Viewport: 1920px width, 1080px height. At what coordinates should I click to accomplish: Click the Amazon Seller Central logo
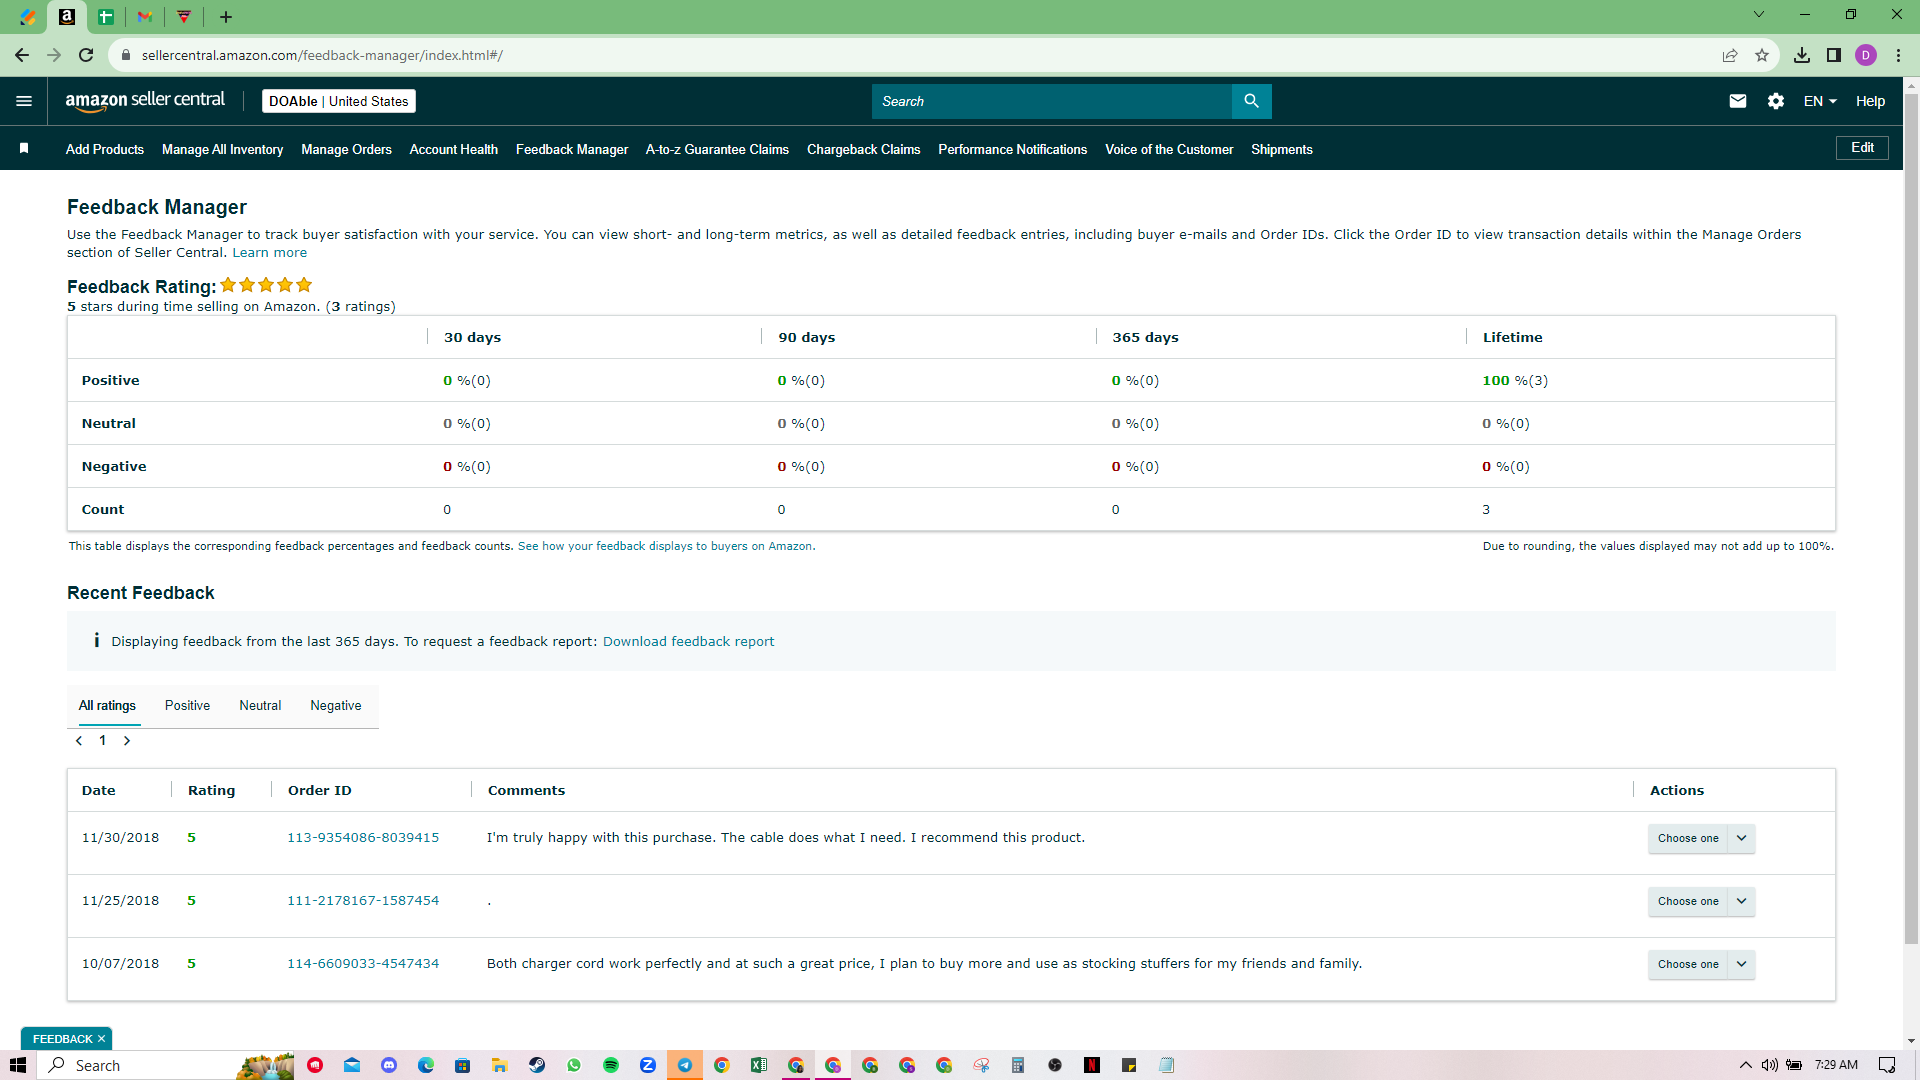coord(145,101)
